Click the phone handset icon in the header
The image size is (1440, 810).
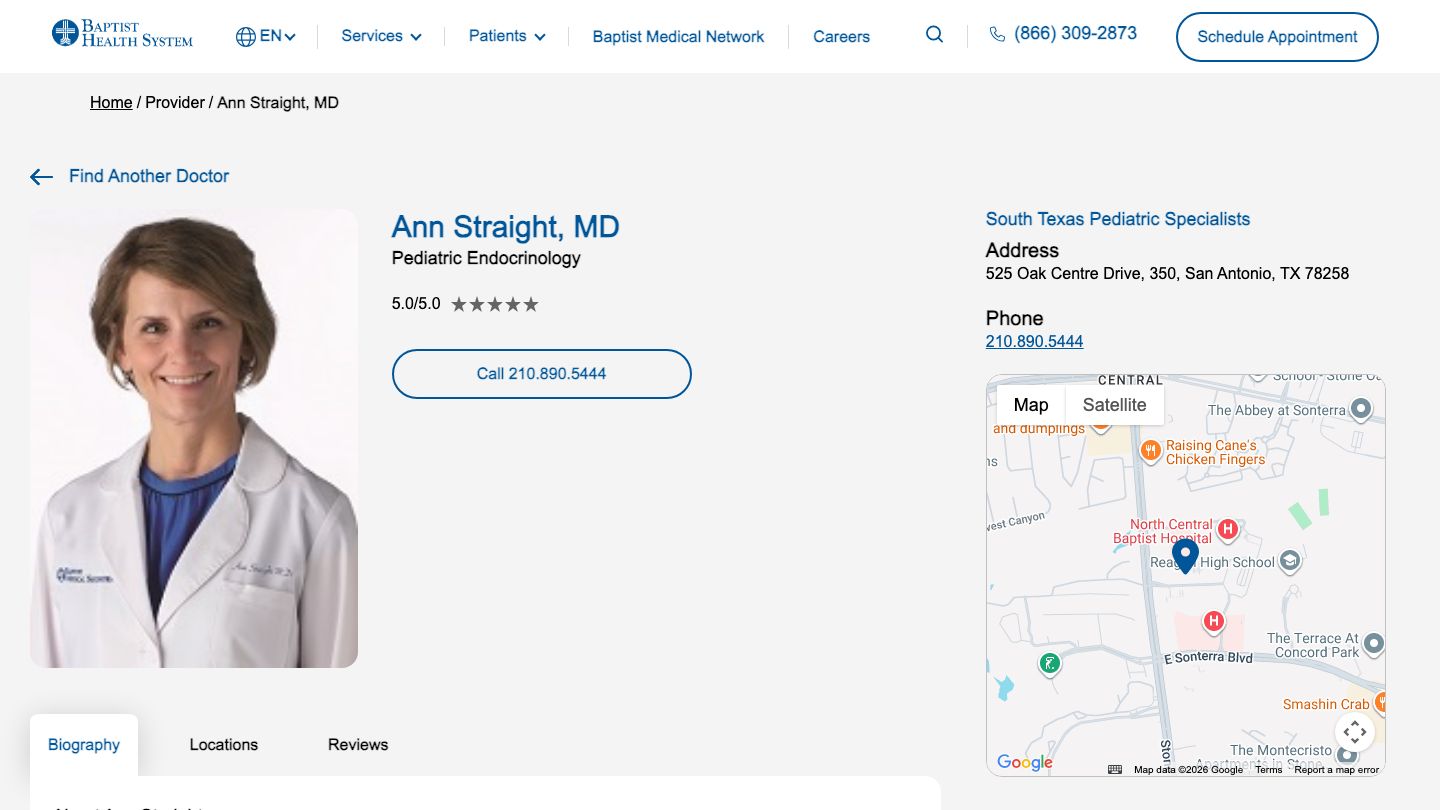pyautogui.click(x=996, y=33)
